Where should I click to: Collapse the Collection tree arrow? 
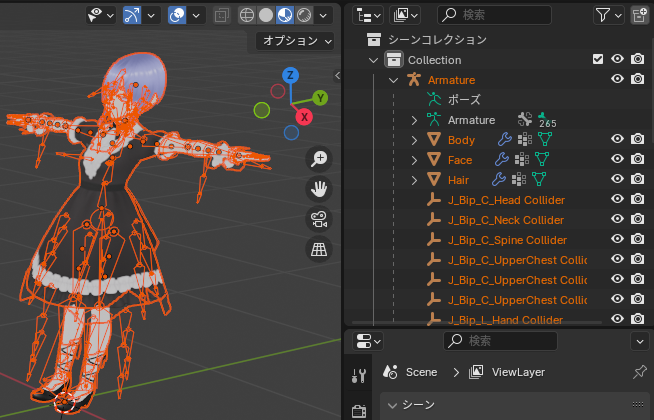click(x=373, y=60)
